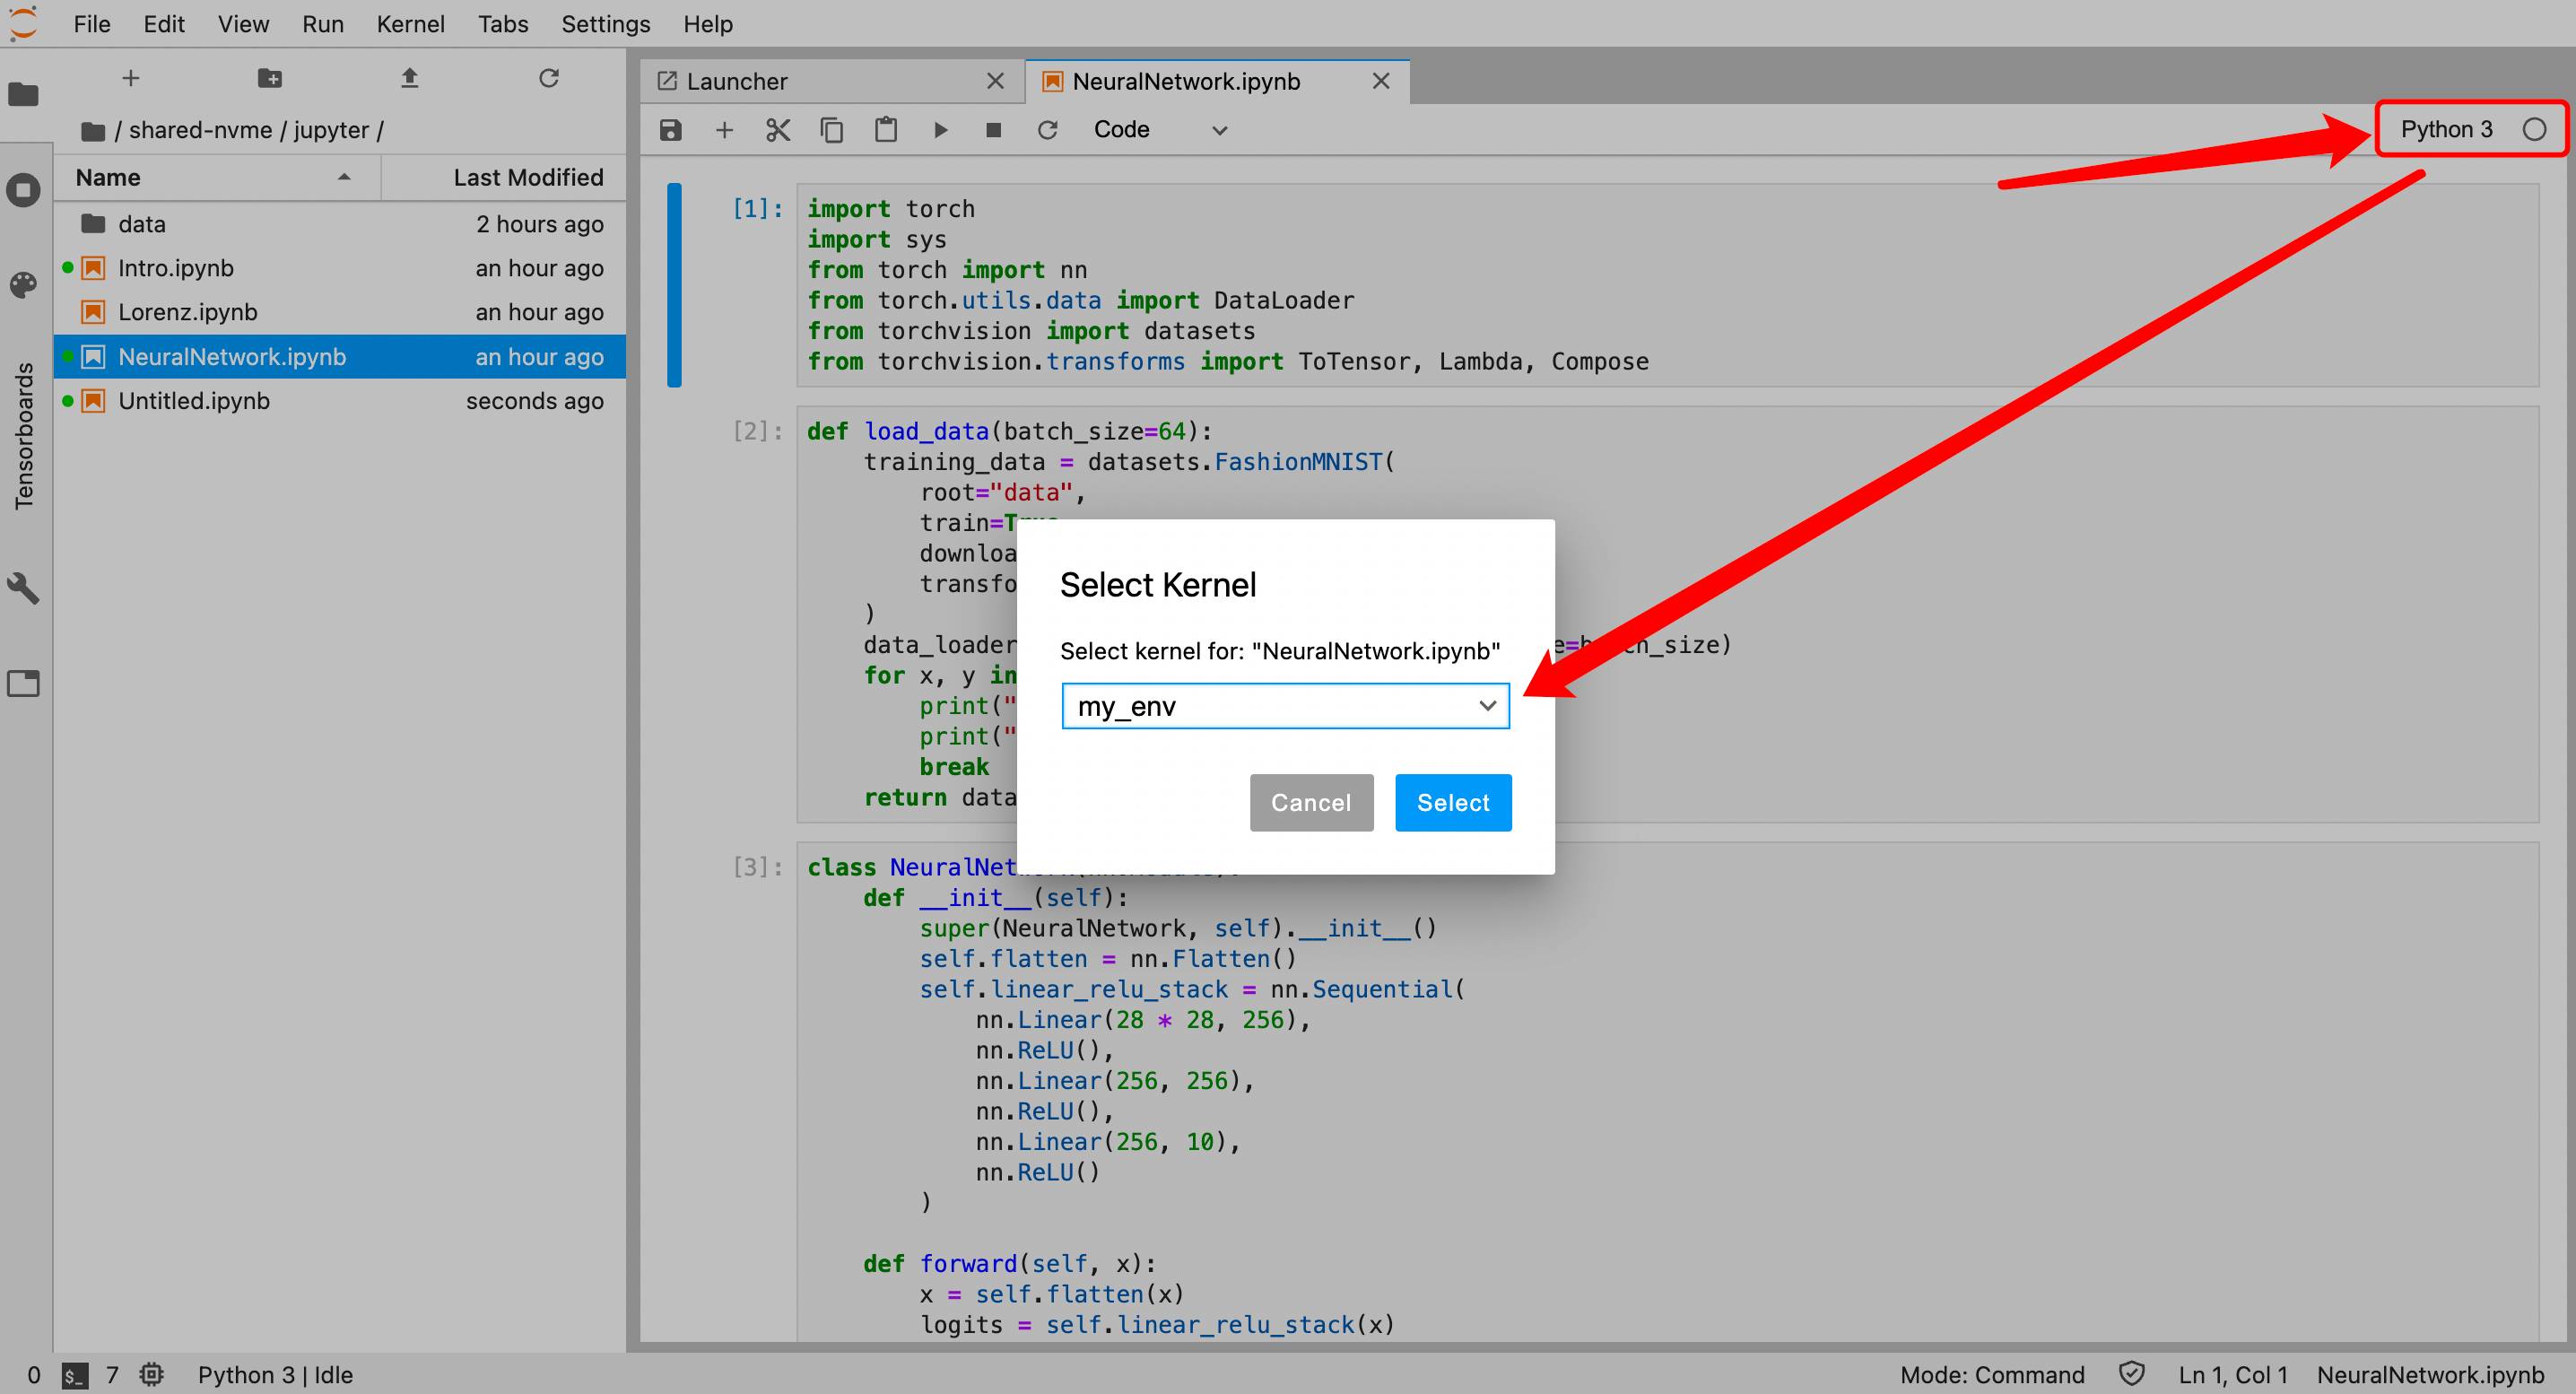Open the Tabs menu
The width and height of the screenshot is (2576, 1394).
click(x=503, y=24)
